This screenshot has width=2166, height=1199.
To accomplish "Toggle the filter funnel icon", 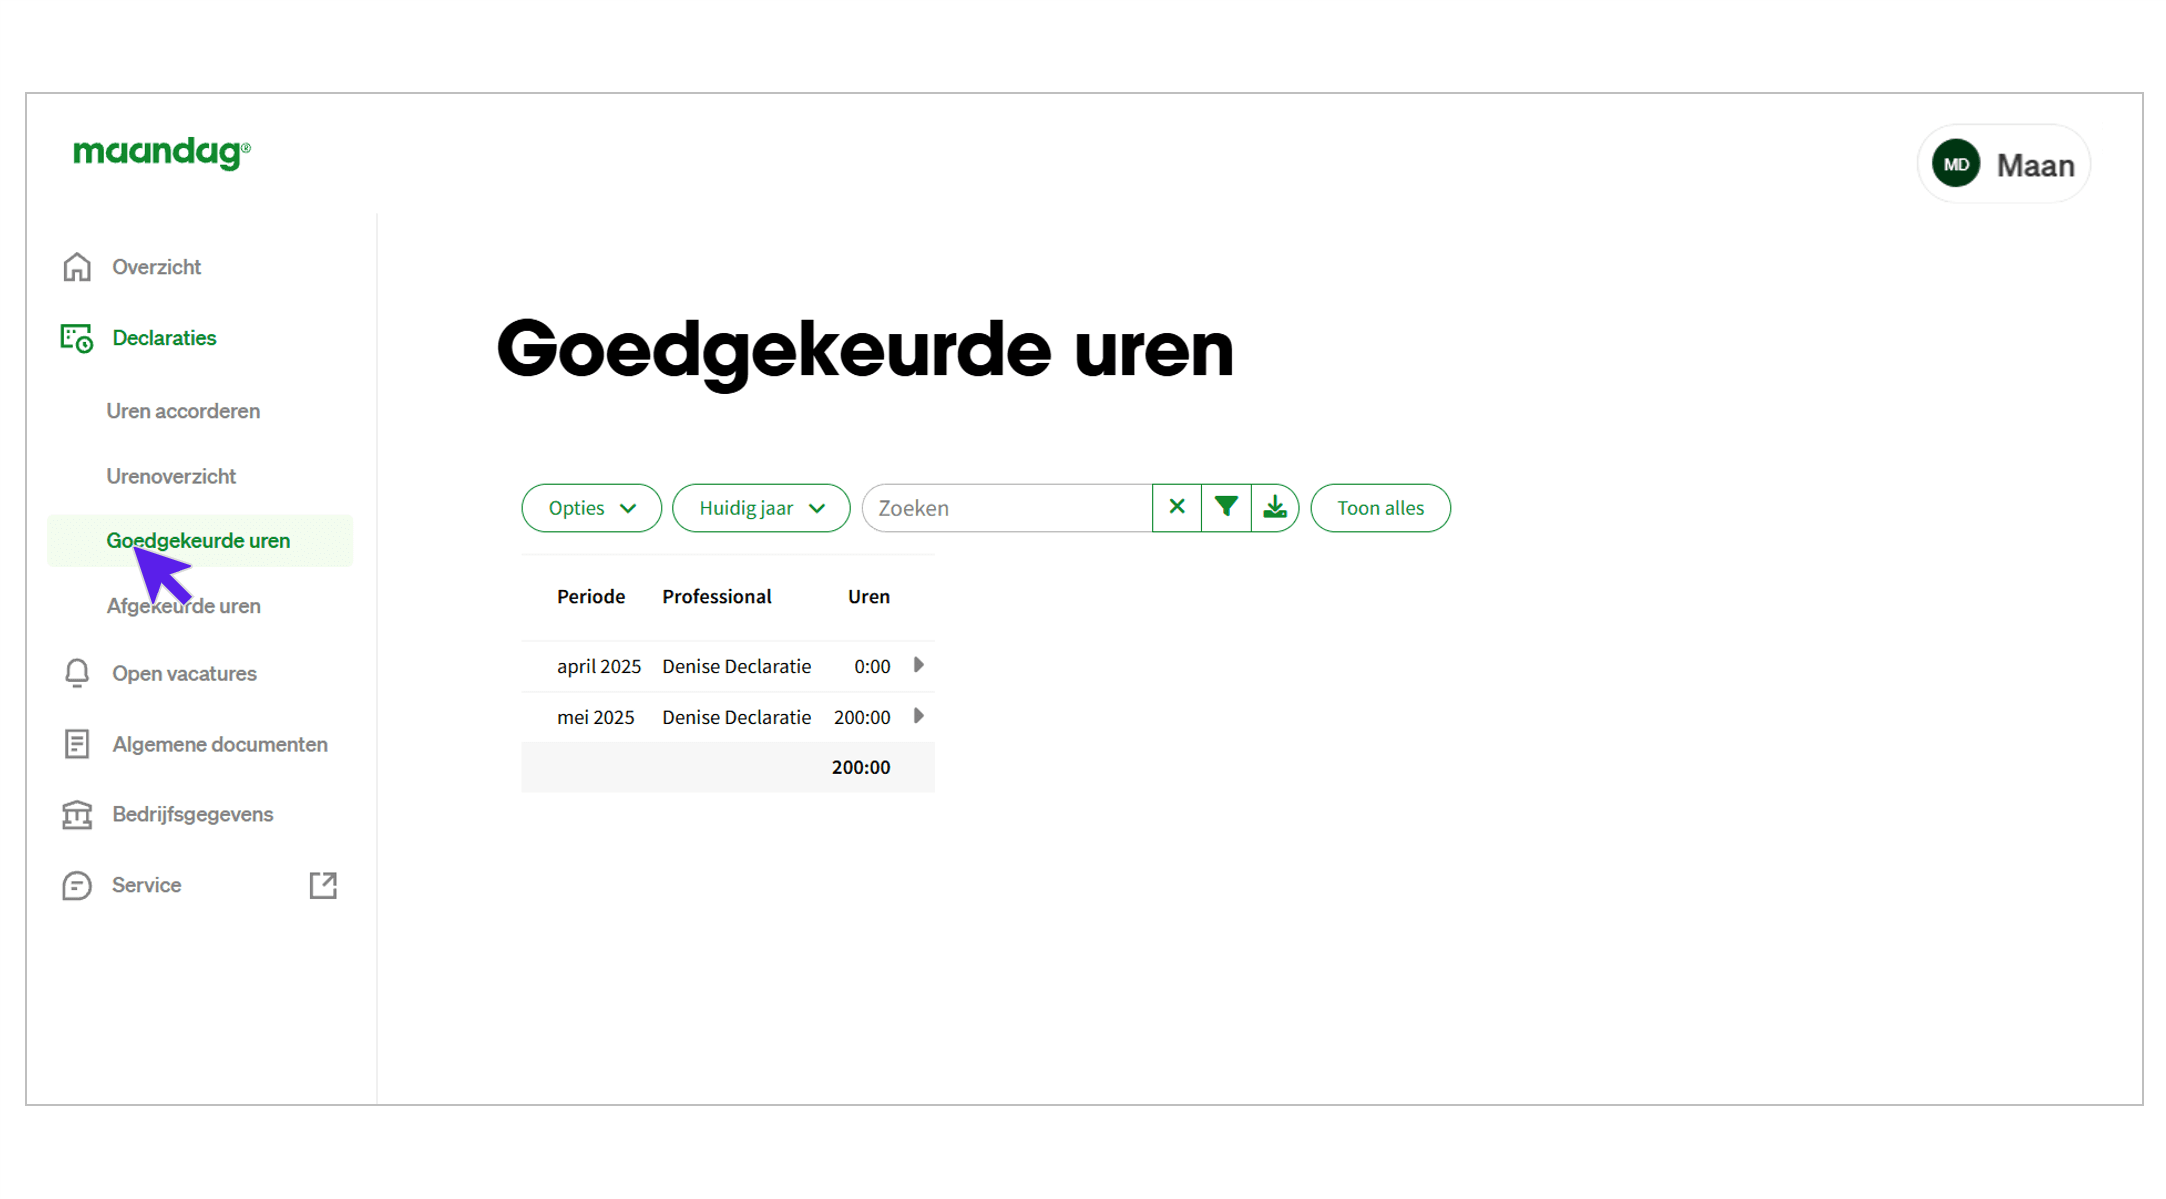I will tap(1226, 507).
